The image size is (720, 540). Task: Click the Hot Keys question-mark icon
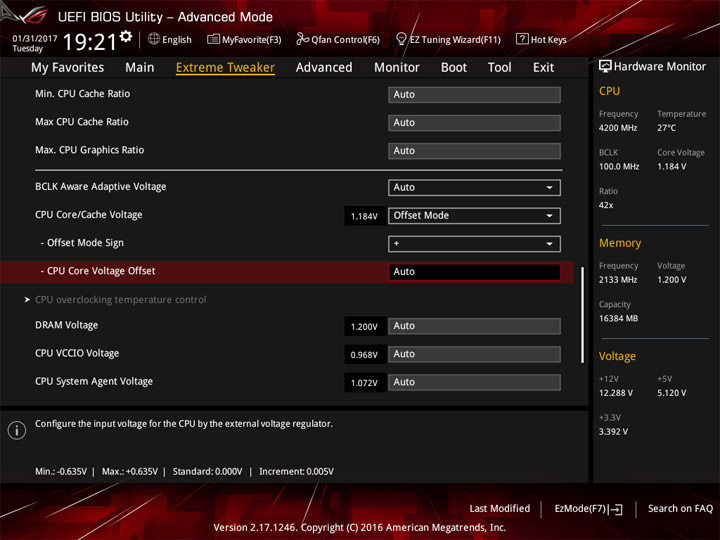point(522,39)
